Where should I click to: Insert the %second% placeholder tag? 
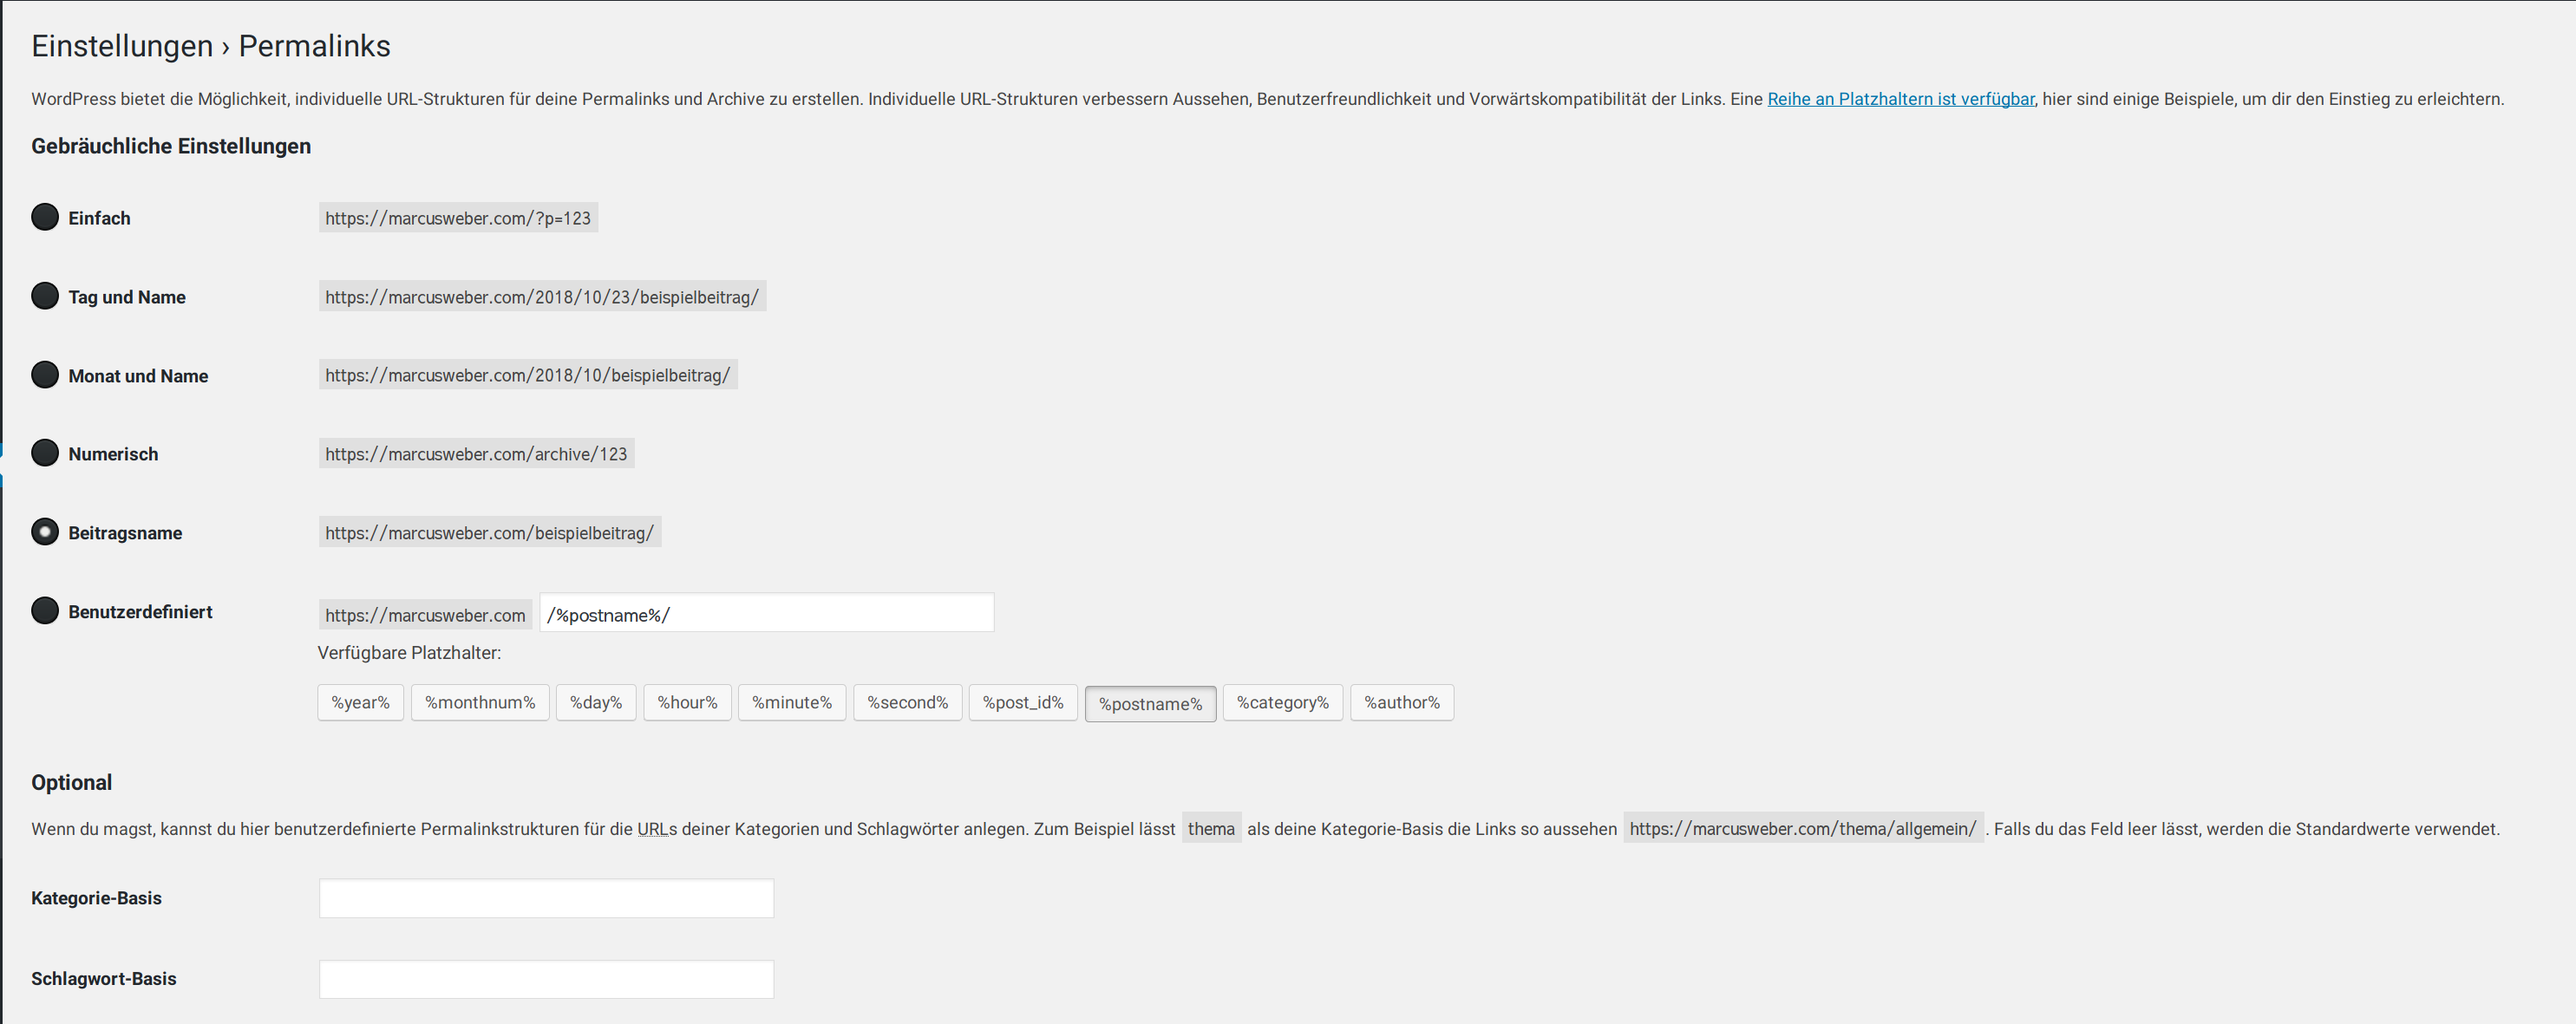pos(907,703)
